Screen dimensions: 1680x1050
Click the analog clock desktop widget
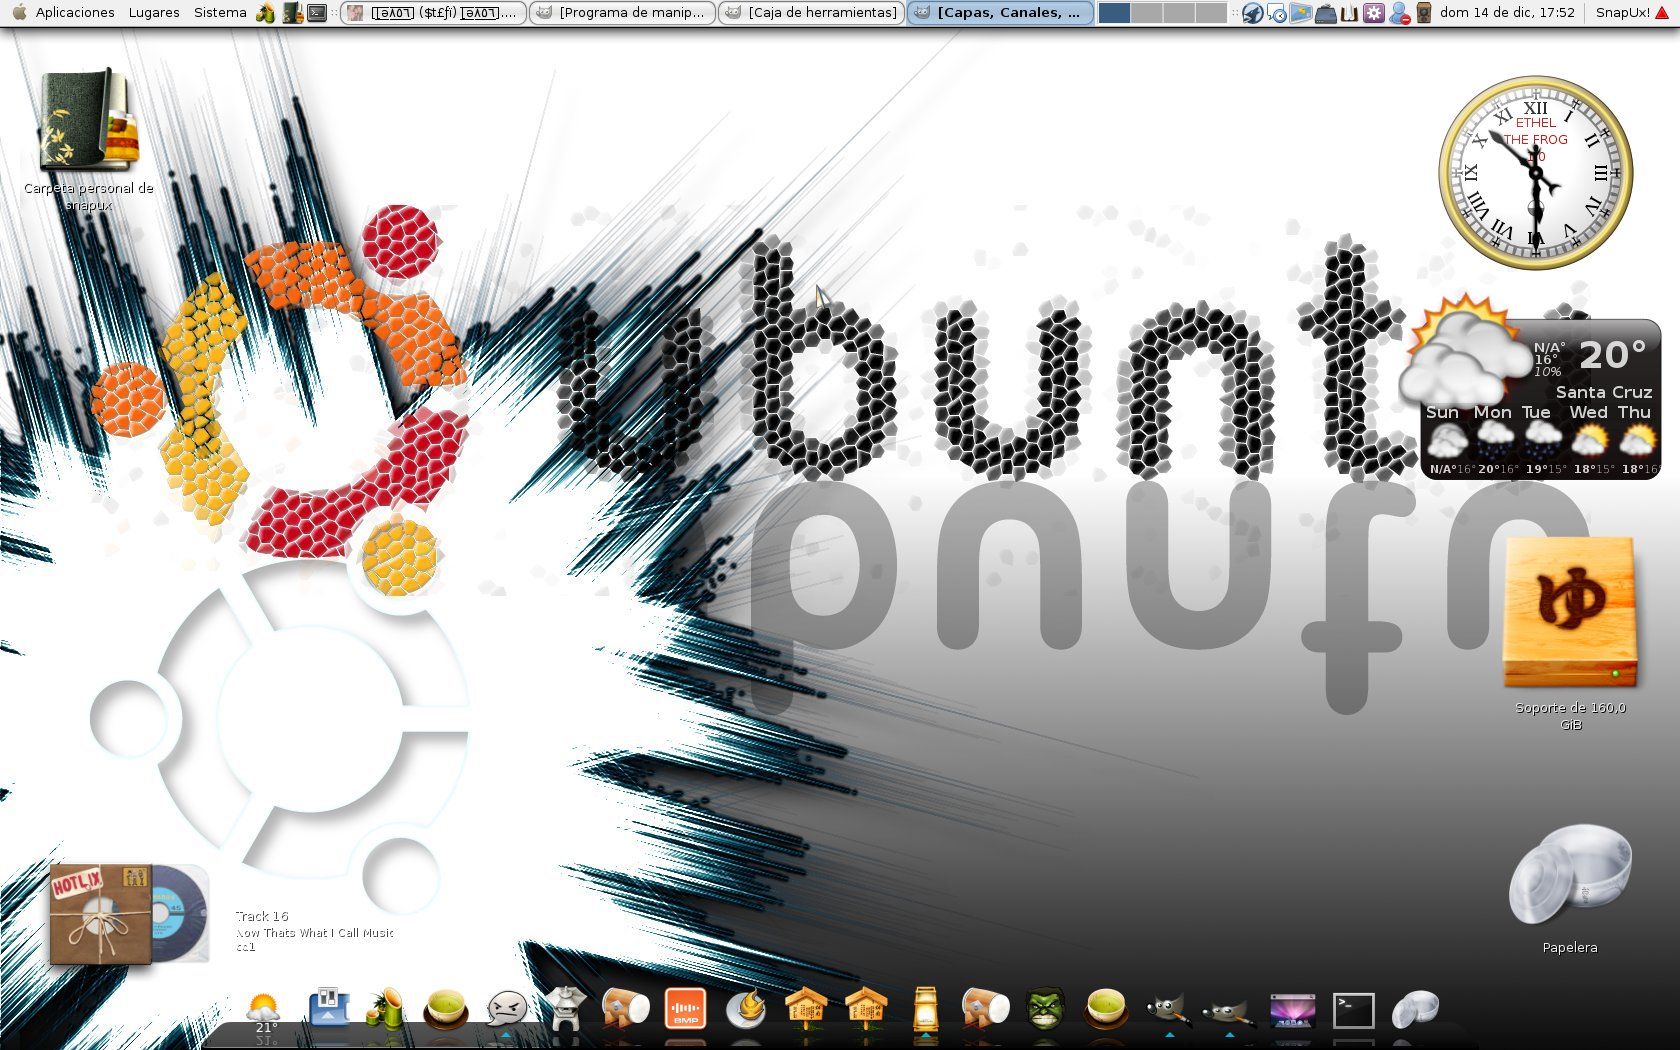coord(1535,172)
